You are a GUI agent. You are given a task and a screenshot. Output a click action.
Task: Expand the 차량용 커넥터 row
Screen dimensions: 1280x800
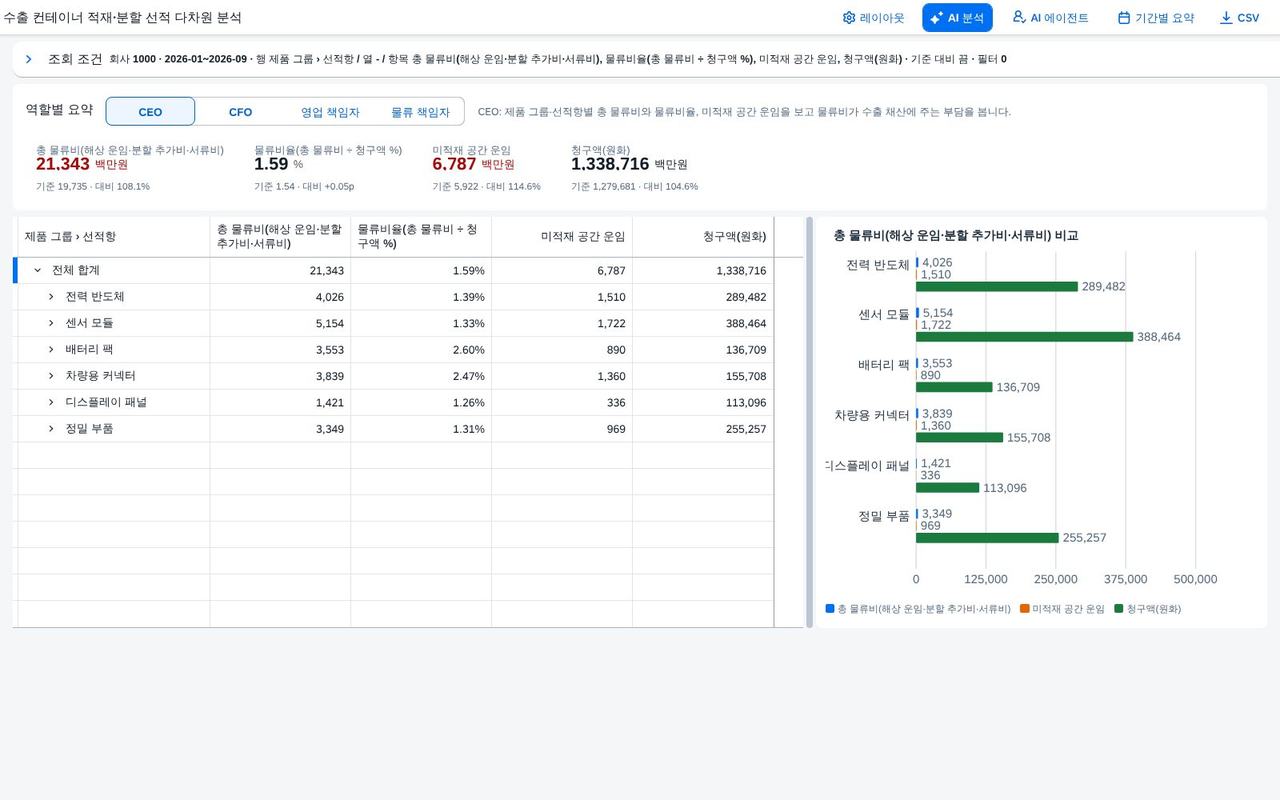51,376
